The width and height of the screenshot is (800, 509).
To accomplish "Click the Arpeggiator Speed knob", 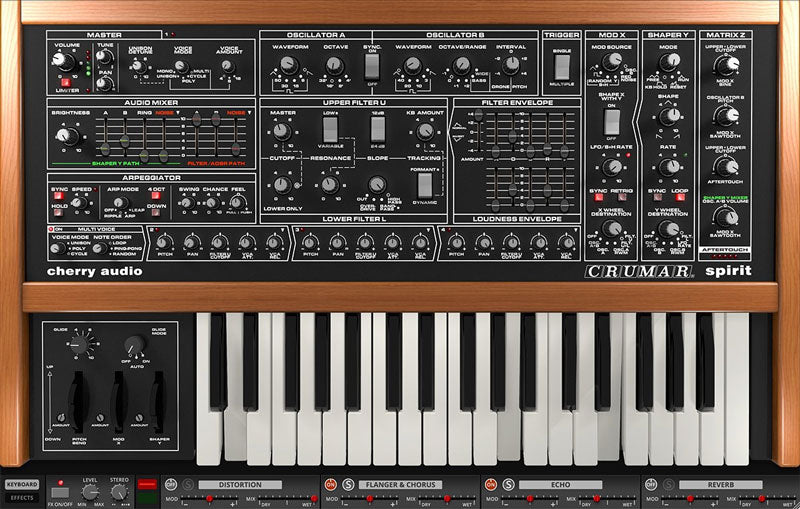I will (x=78, y=202).
